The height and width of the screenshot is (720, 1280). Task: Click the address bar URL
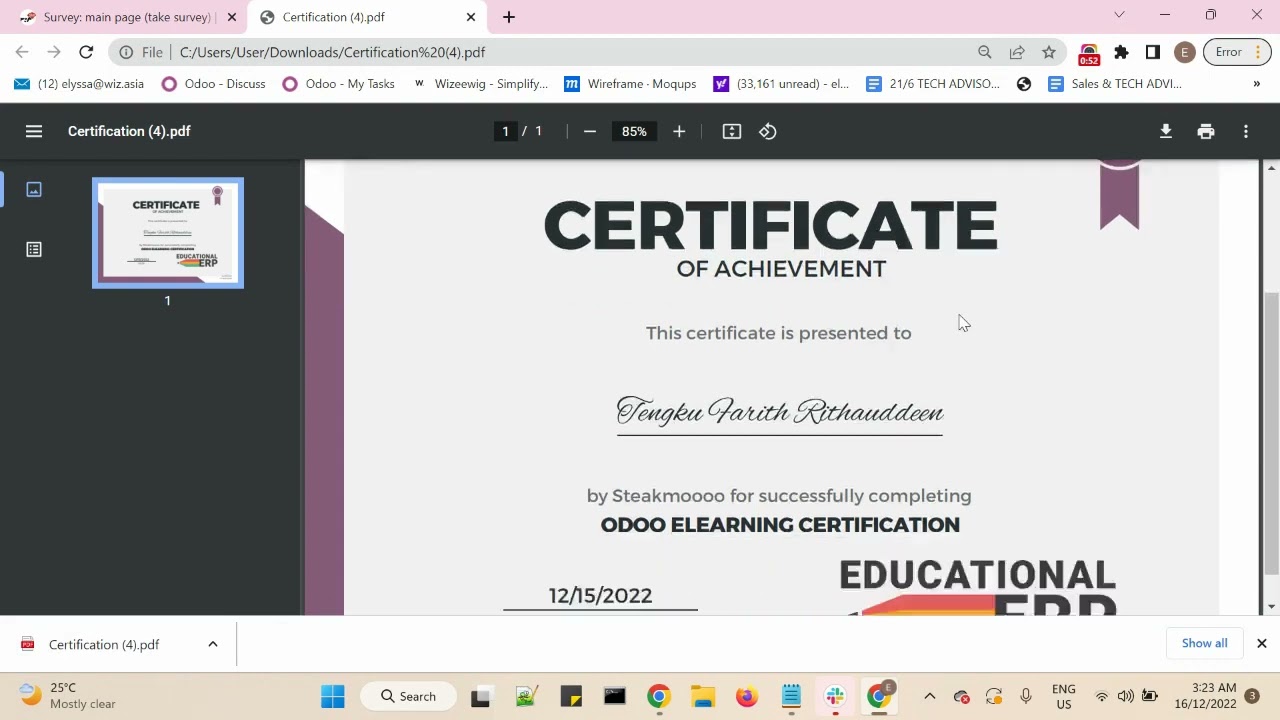(x=332, y=52)
